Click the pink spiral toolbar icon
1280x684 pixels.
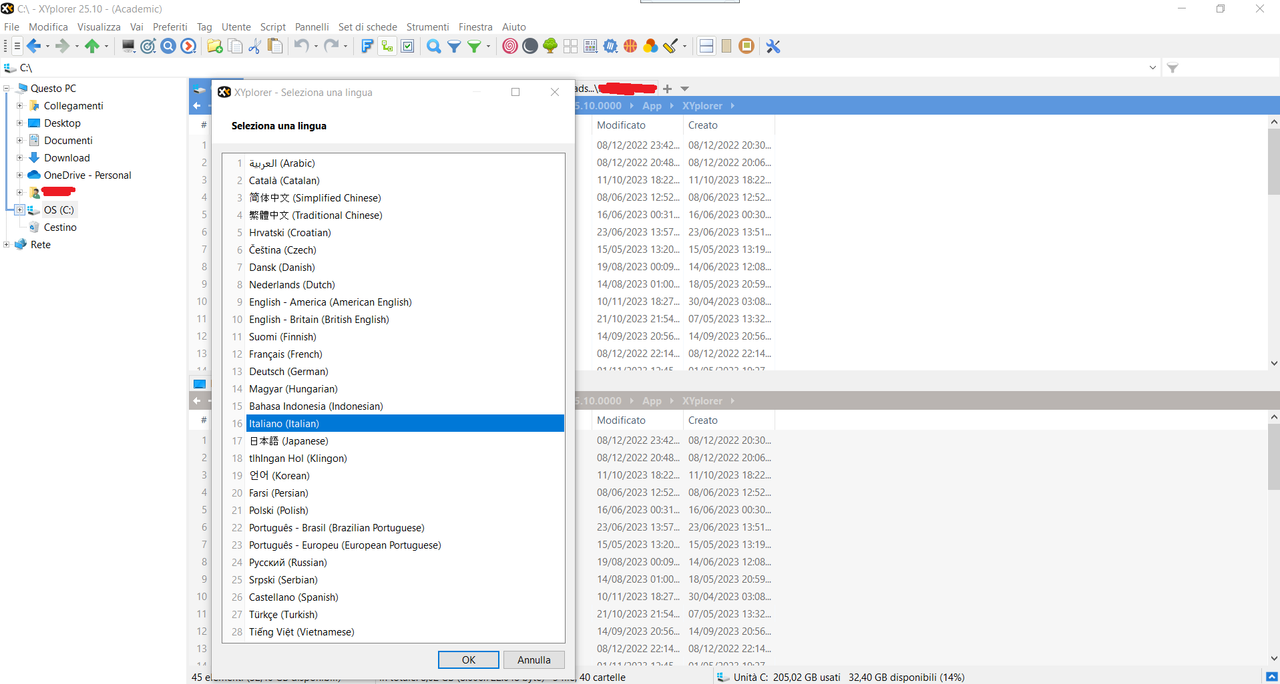pyautogui.click(x=510, y=46)
